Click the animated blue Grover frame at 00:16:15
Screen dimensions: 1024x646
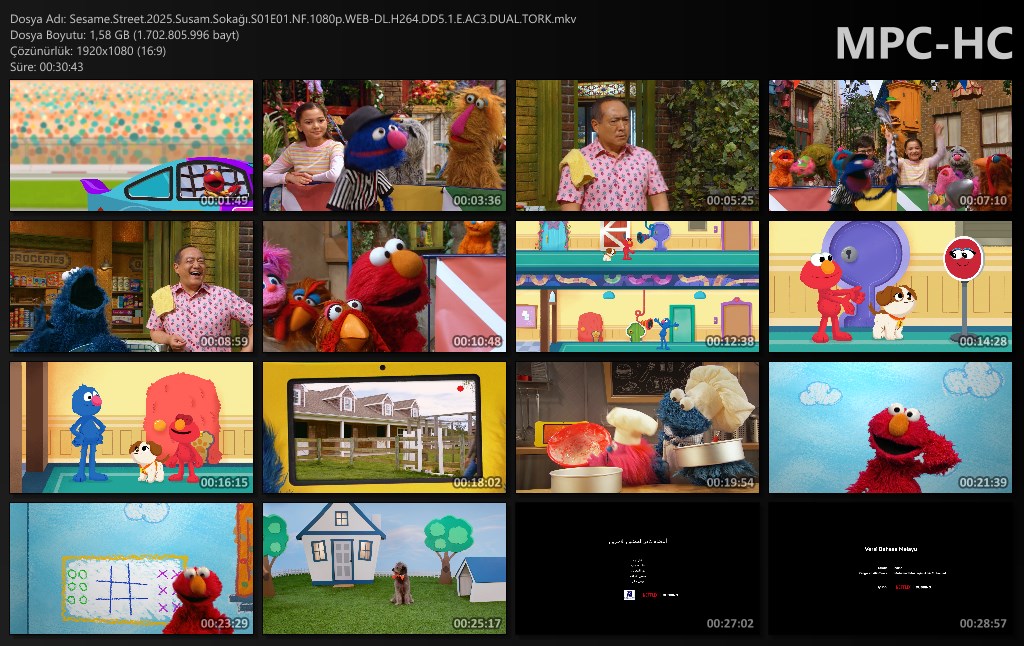[x=131, y=428]
